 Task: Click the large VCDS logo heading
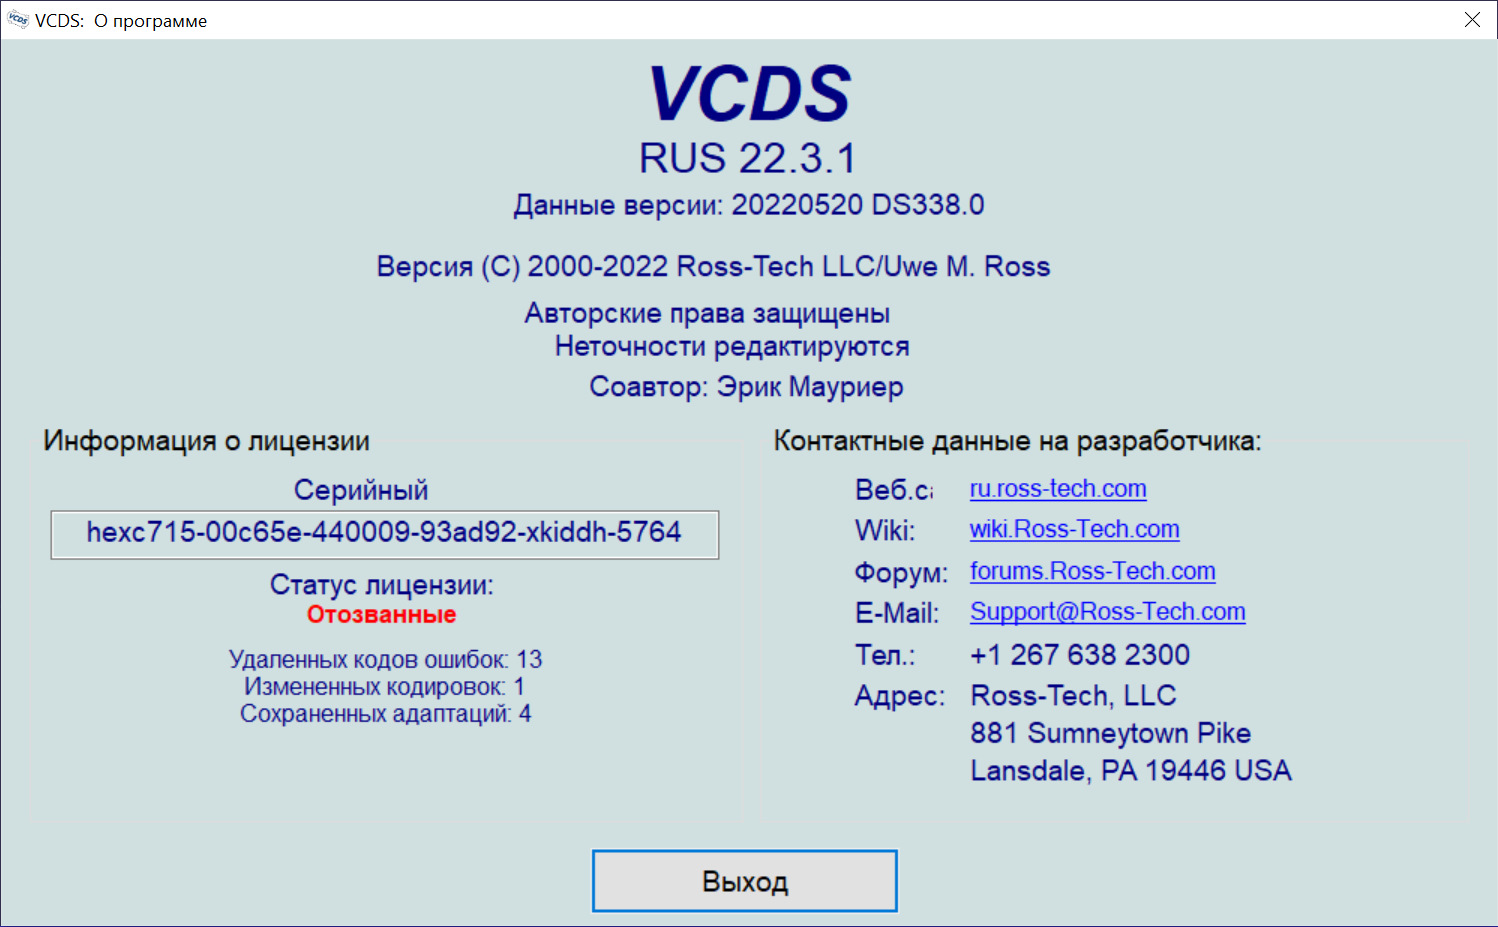coord(749,94)
